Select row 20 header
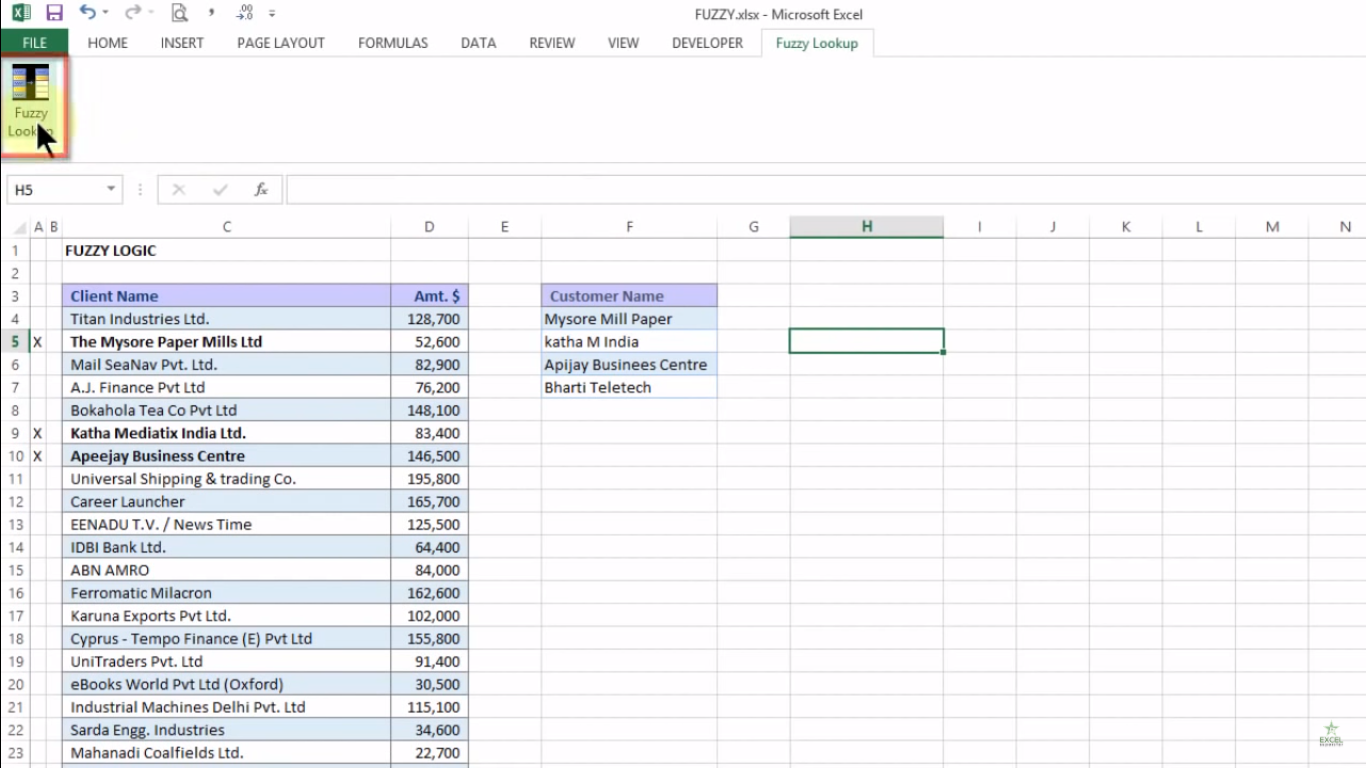The image size is (1366, 768). 15,685
